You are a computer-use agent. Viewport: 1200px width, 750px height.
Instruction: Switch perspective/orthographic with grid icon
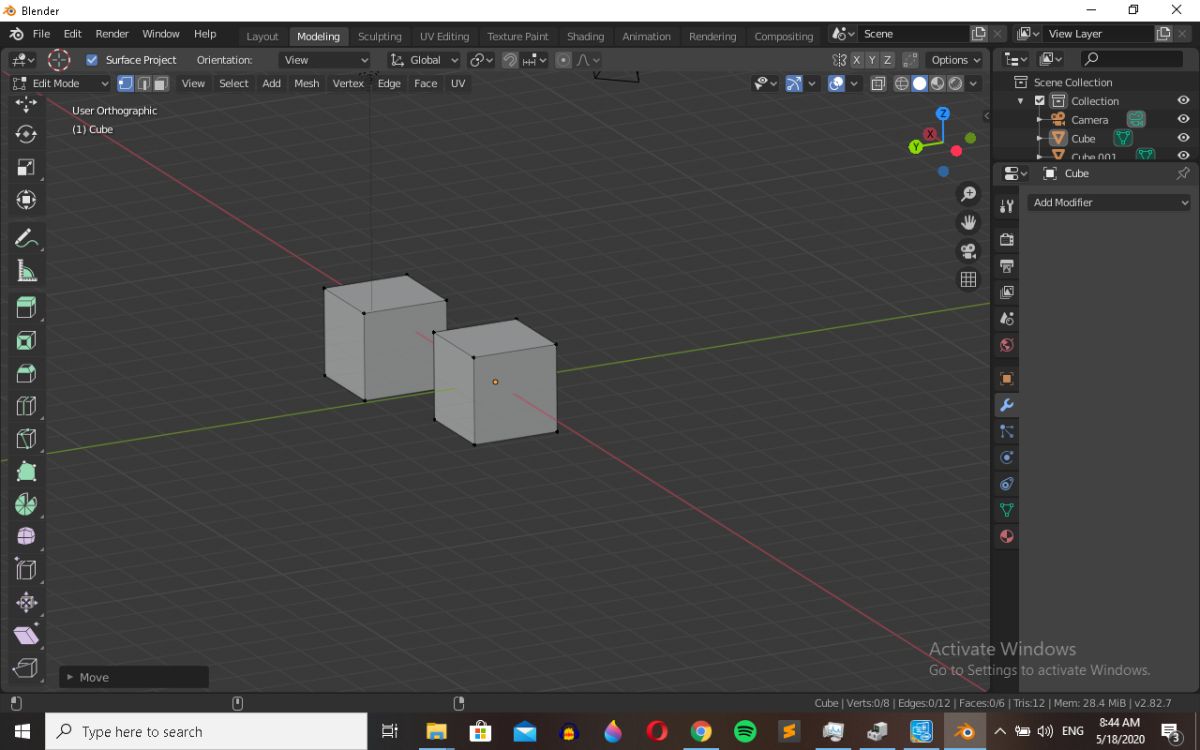(x=968, y=280)
